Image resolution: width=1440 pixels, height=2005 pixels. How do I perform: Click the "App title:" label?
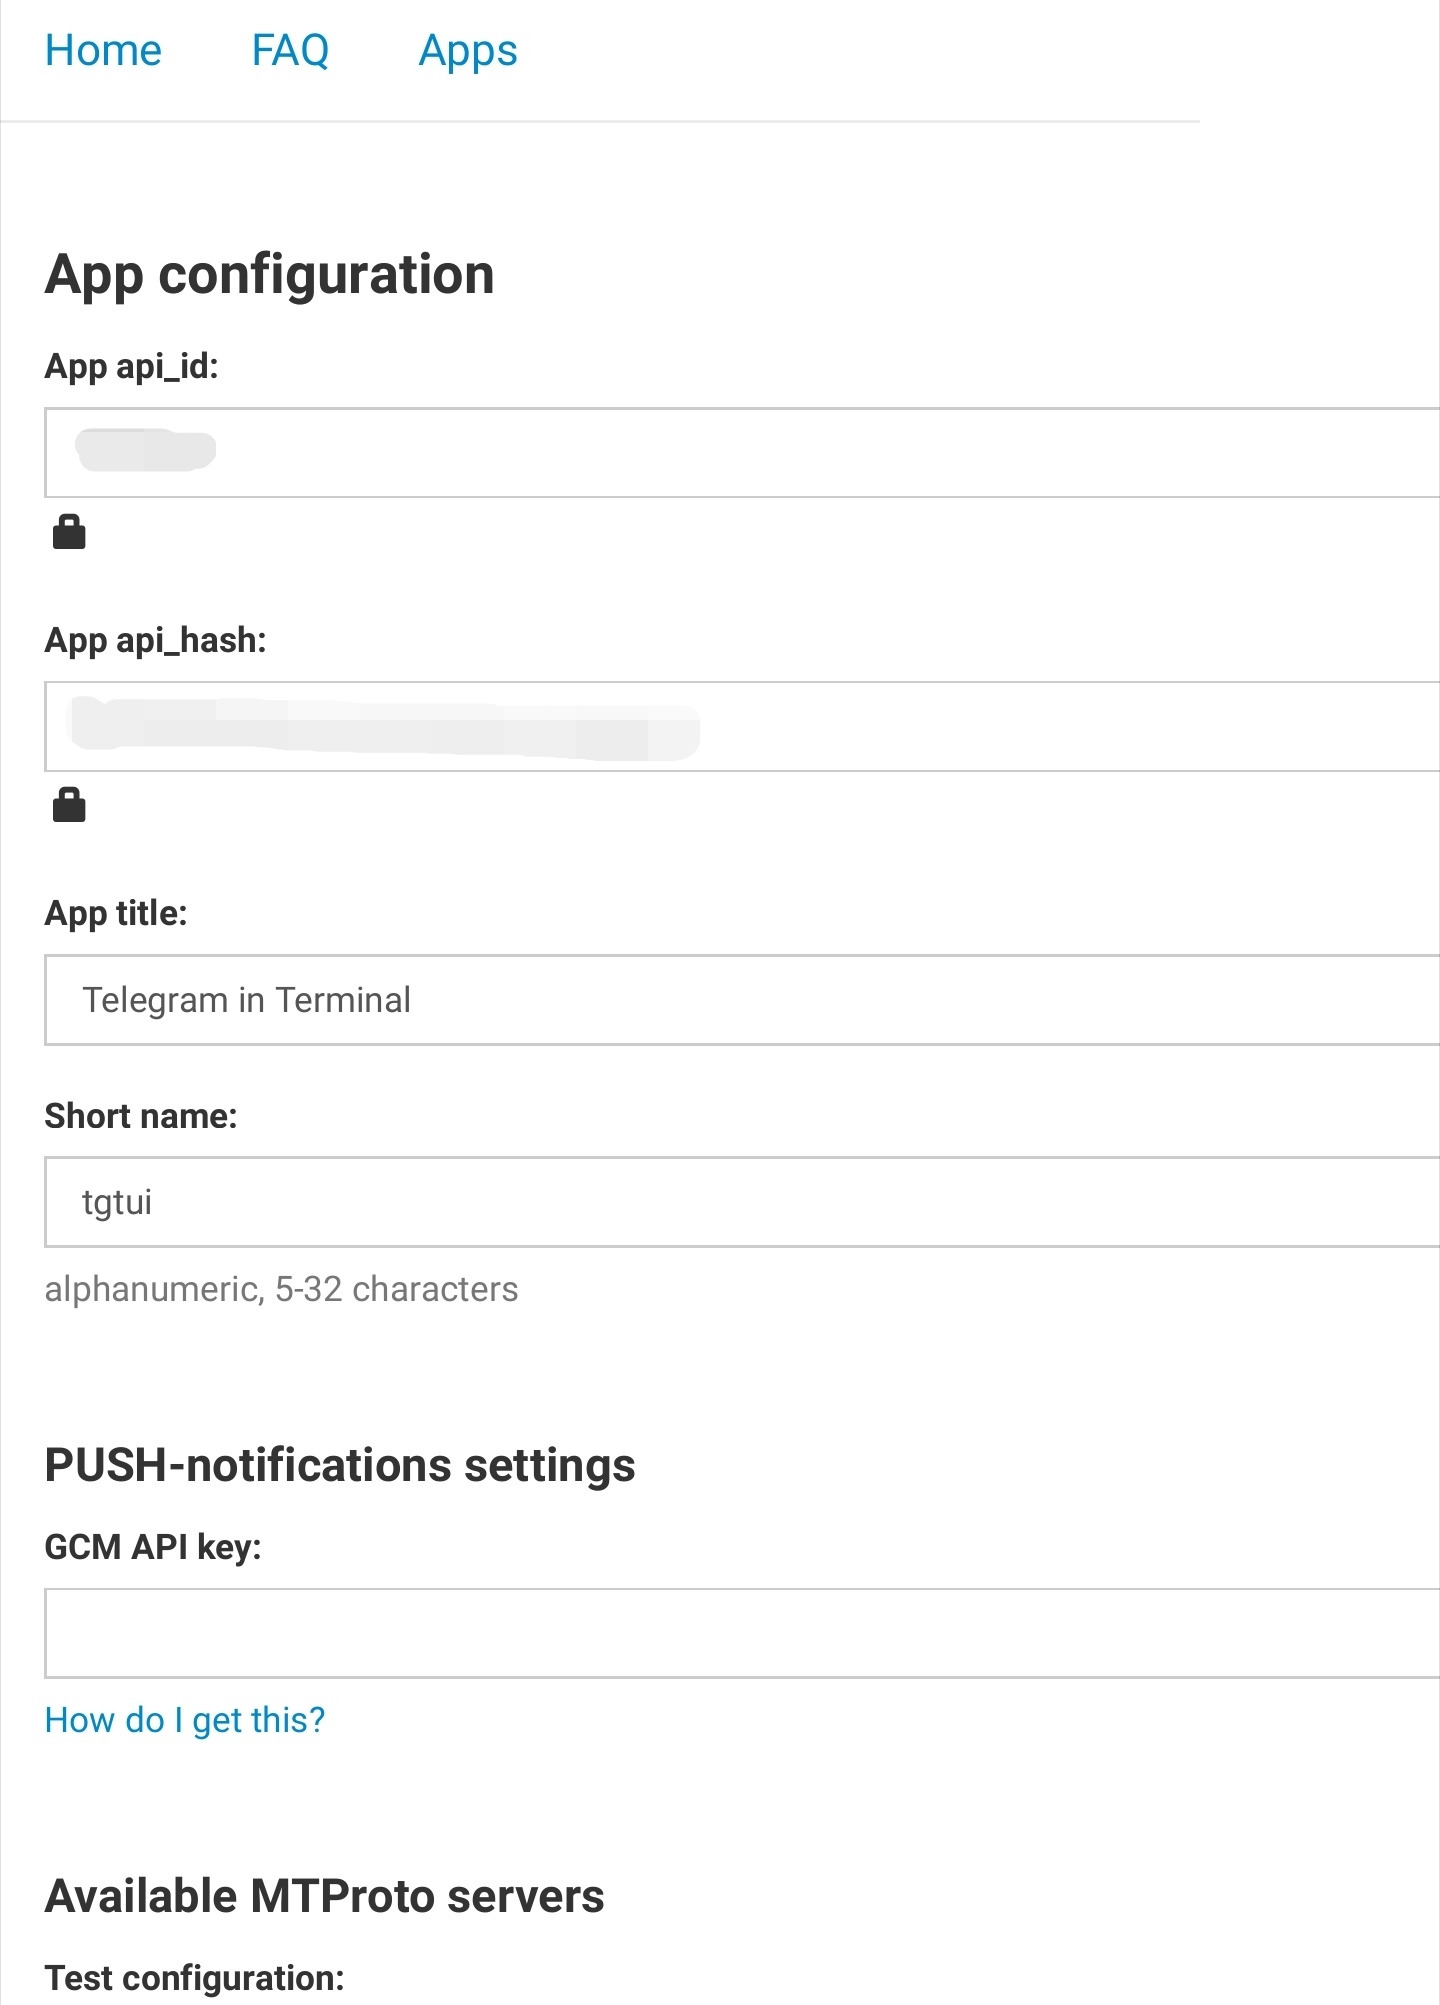click(116, 913)
